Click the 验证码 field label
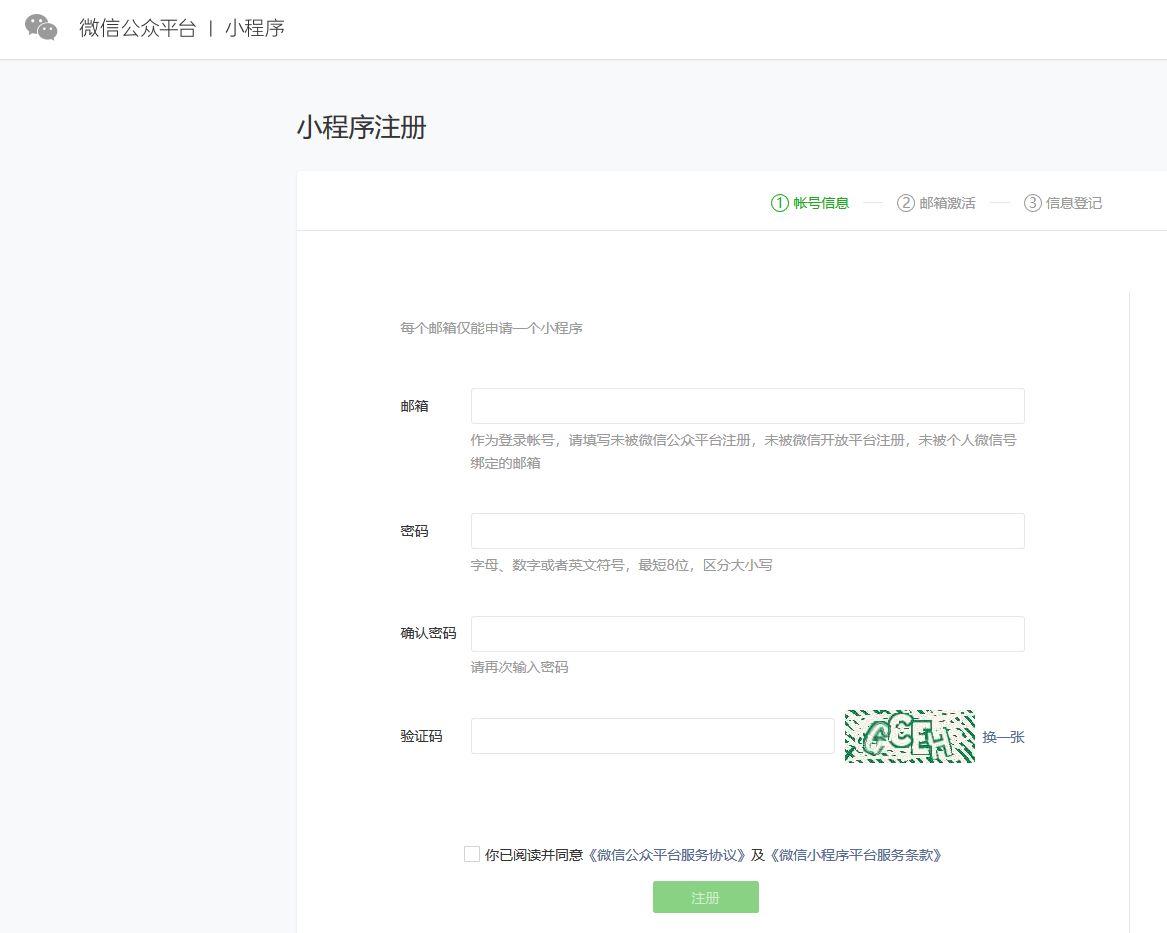Image resolution: width=1167 pixels, height=933 pixels. [421, 737]
